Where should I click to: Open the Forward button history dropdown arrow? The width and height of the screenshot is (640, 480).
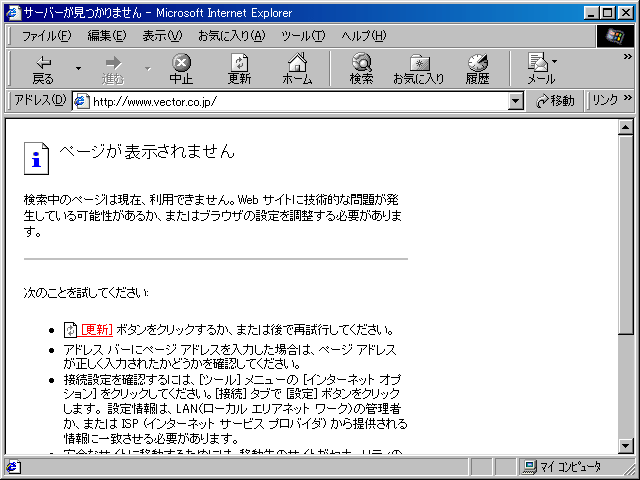148,69
